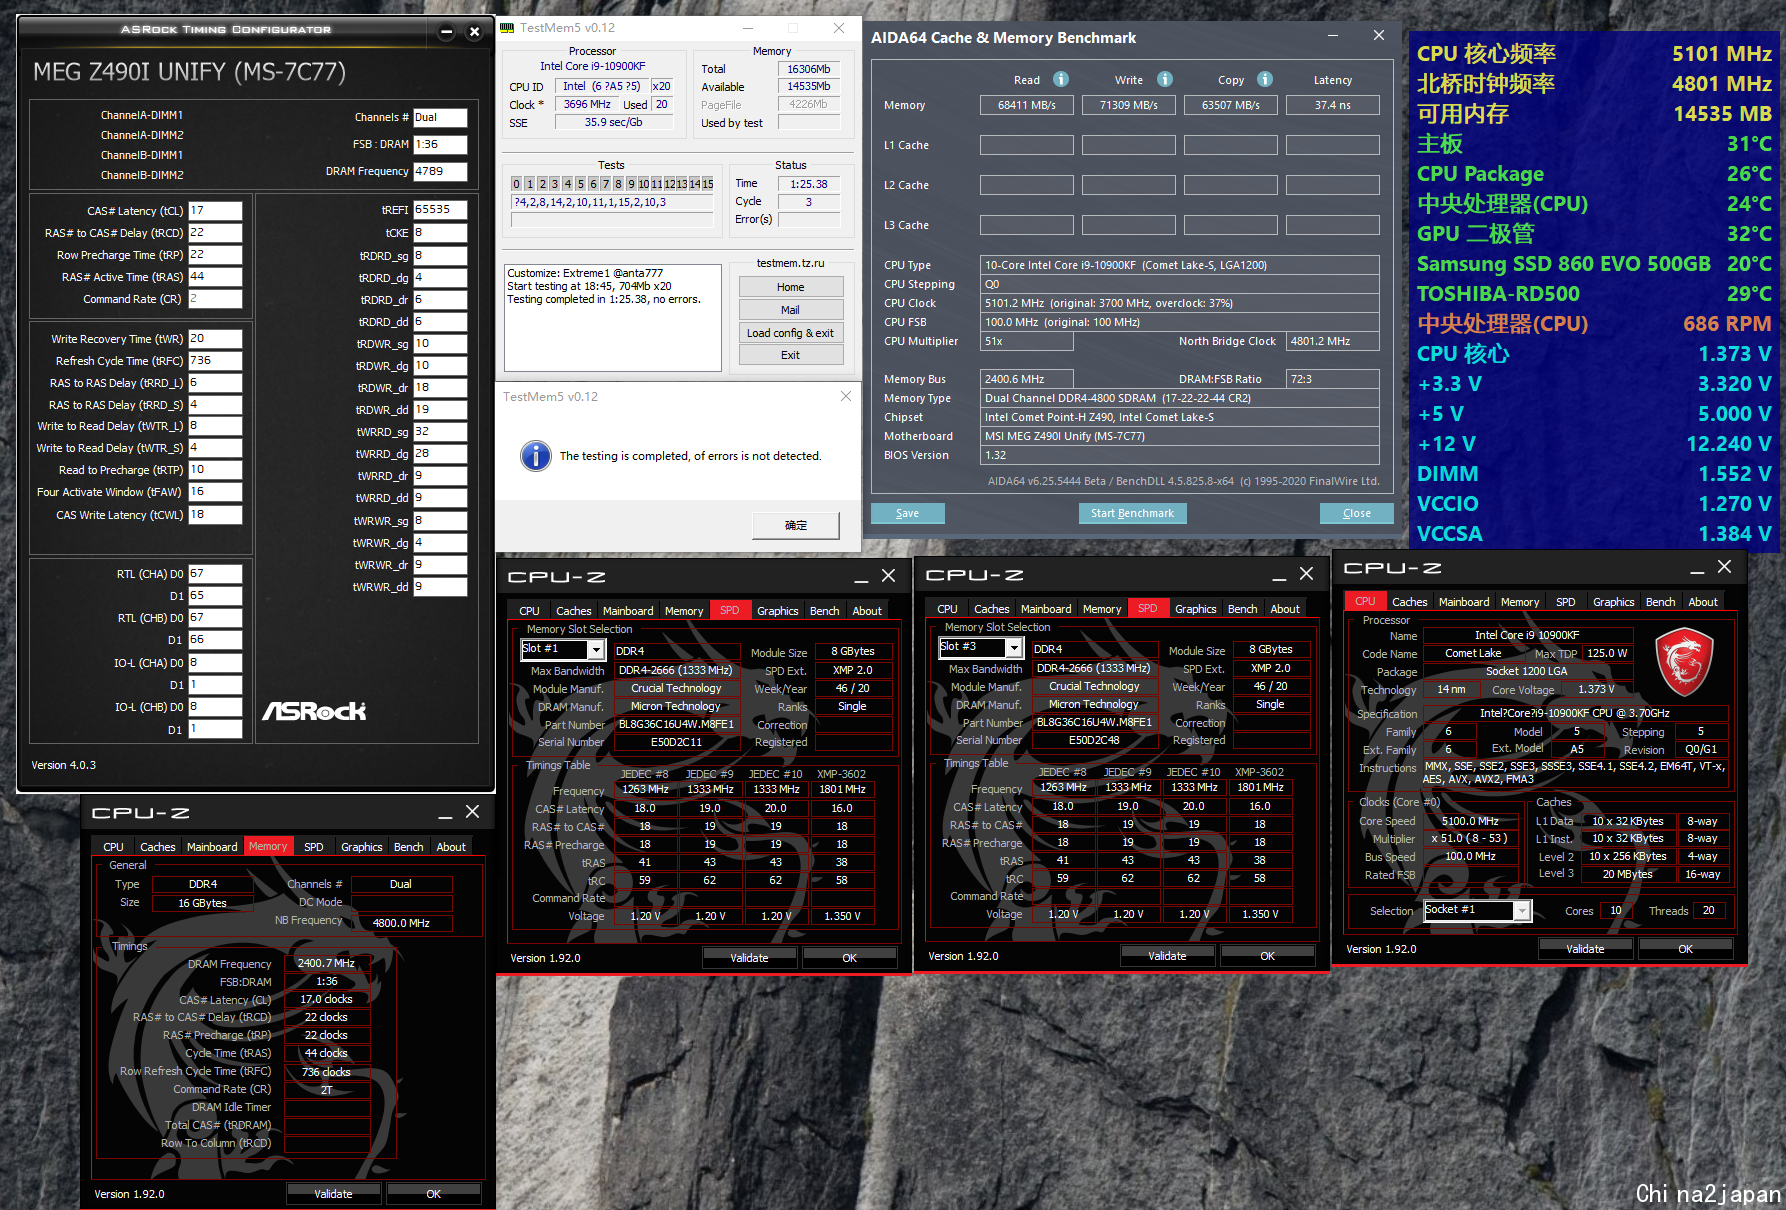Click test number 15 in TestMem5 Tests row
This screenshot has width=1786, height=1210.
click(707, 184)
